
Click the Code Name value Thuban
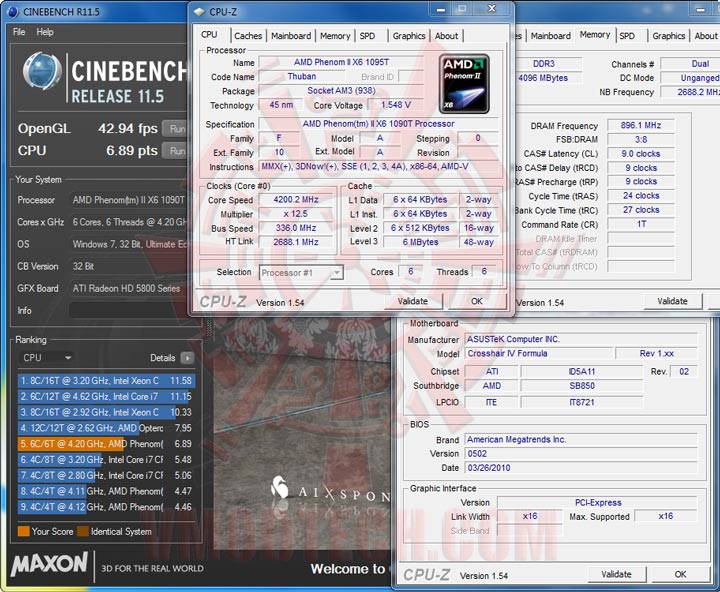point(302,77)
